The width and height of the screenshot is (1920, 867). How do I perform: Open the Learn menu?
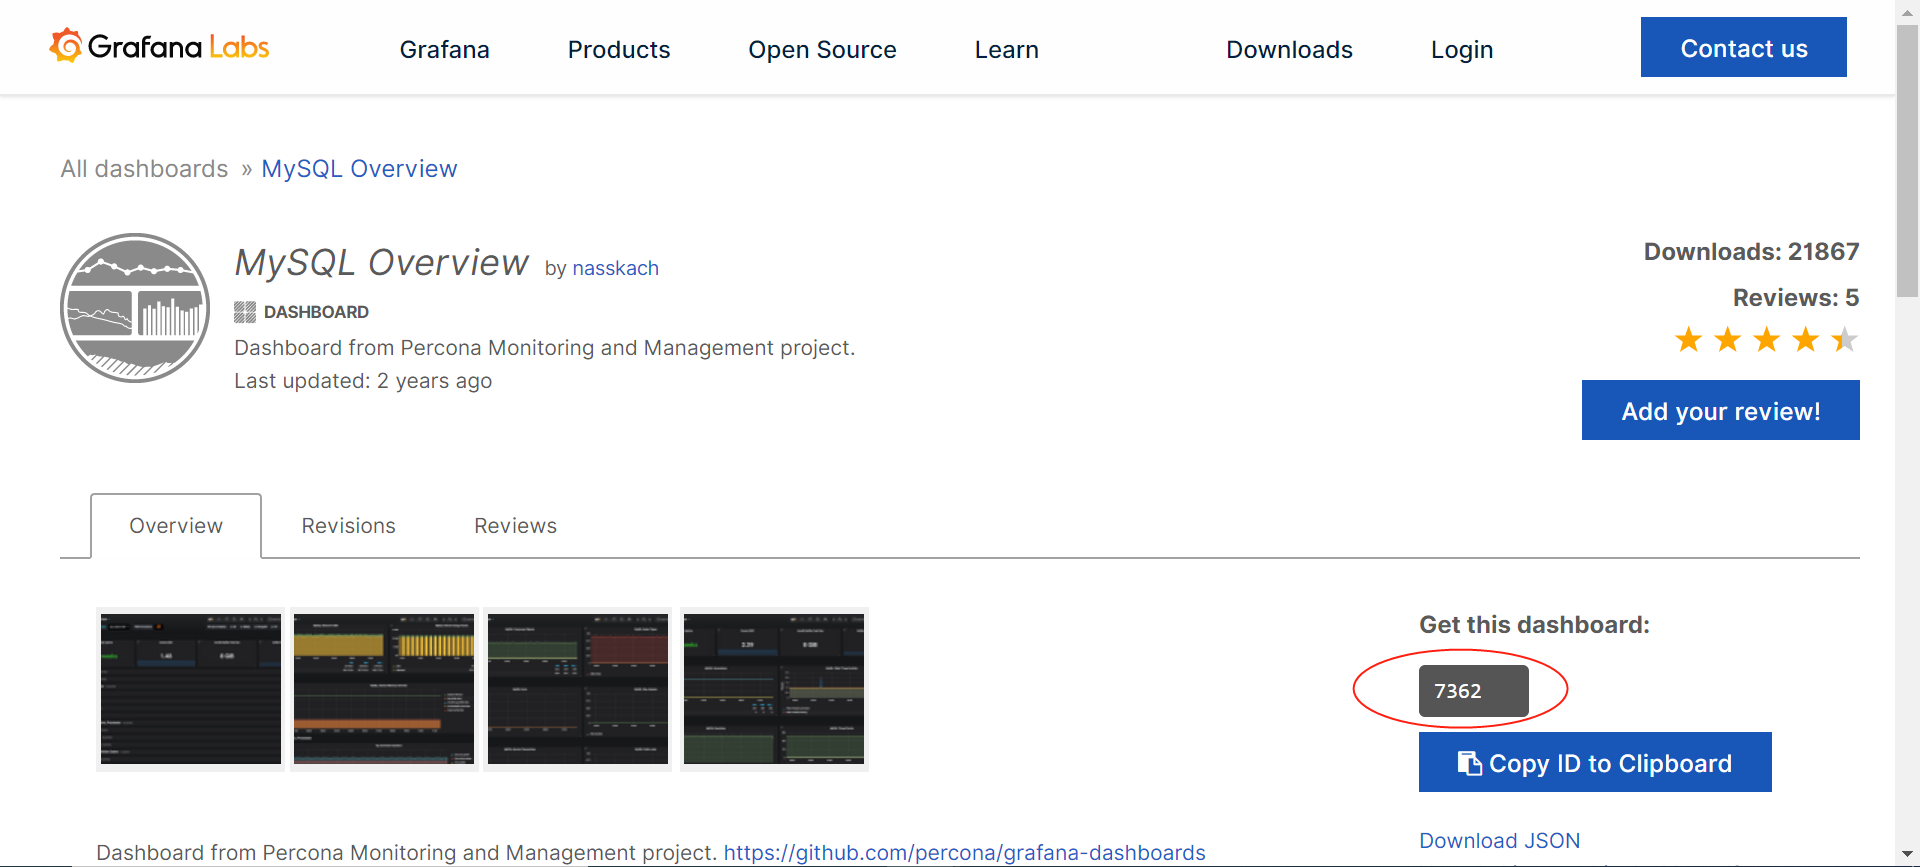1007,49
